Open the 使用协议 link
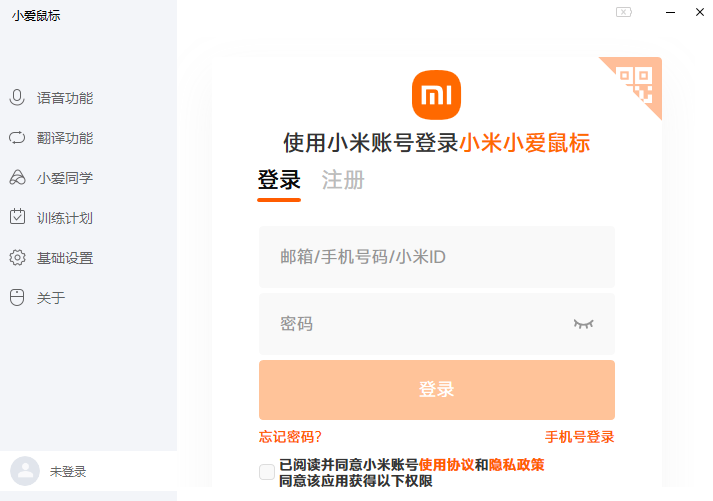 click(446, 465)
